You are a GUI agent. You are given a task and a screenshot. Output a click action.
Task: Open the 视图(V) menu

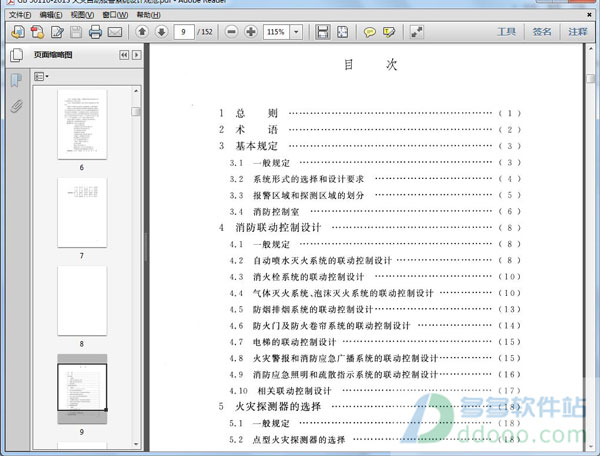coord(82,15)
